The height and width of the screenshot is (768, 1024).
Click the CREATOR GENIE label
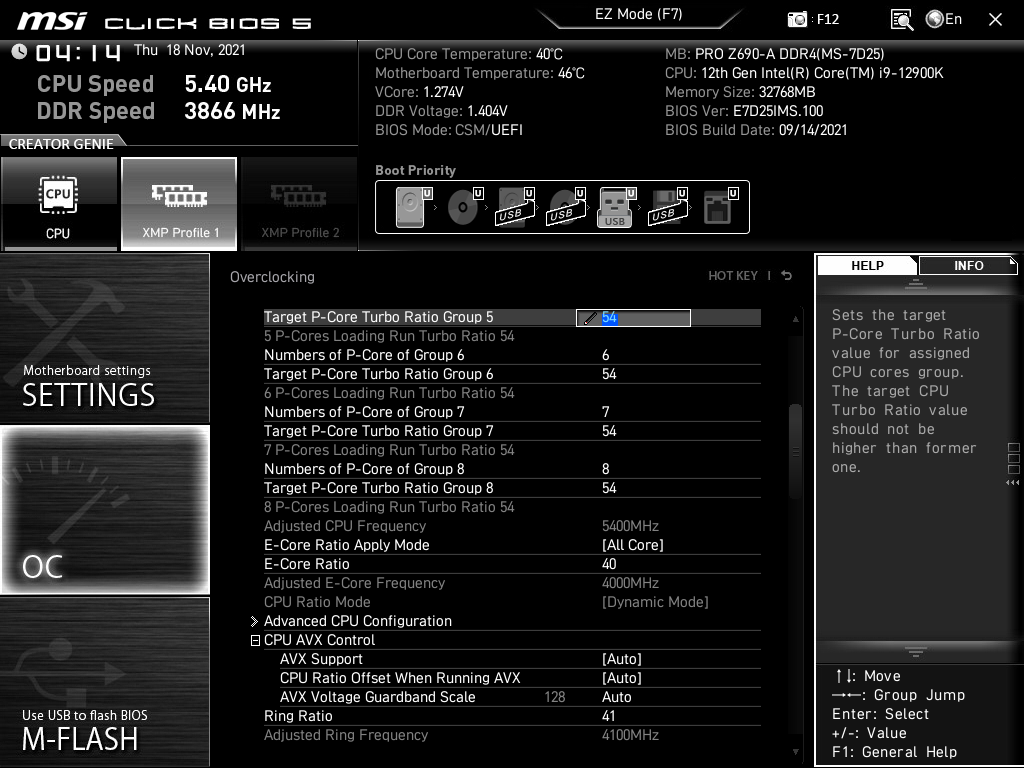pyautogui.click(x=61, y=144)
